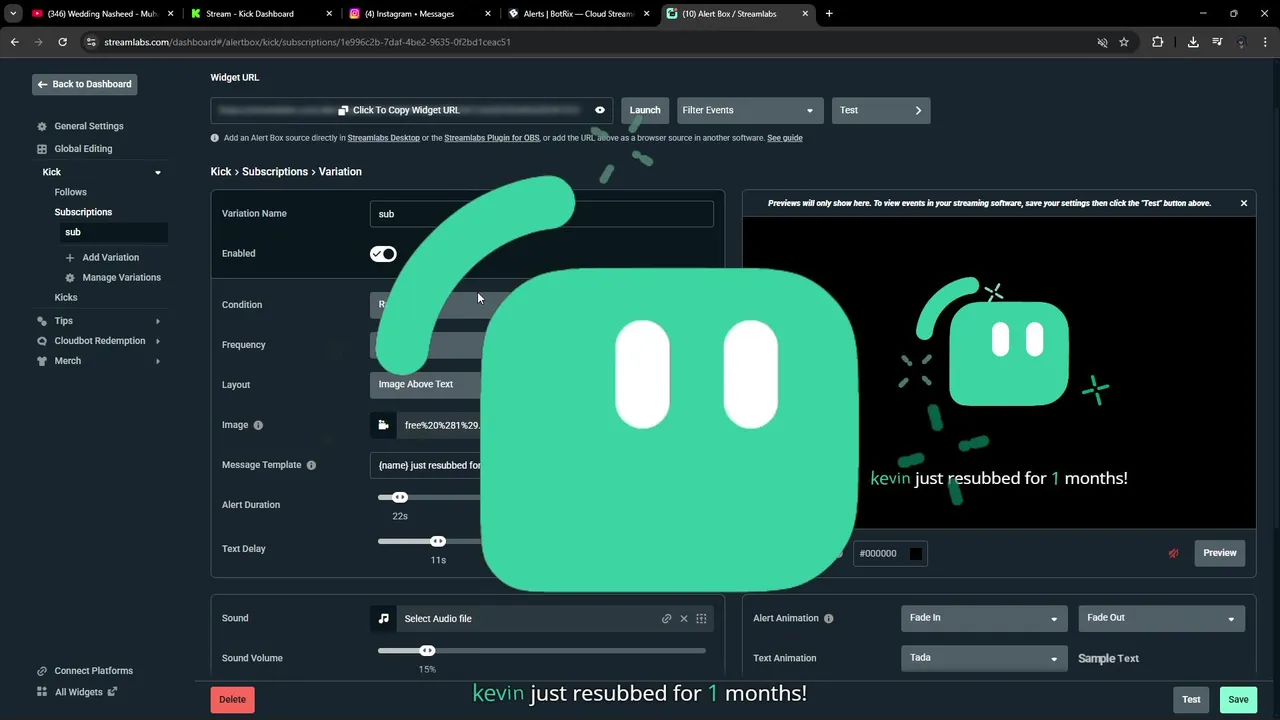
Task: Open the Filter Events dropdown
Action: click(x=750, y=110)
